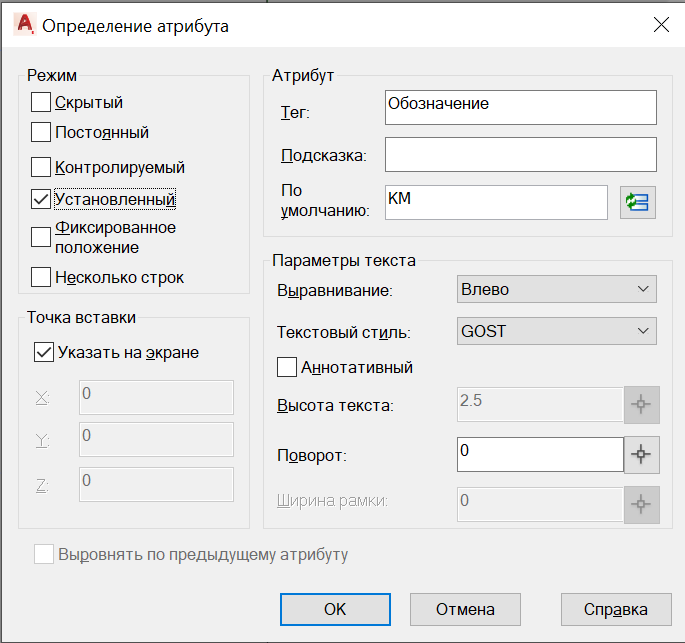This screenshot has width=685, height=643.
Task: Expand the Текстовый стиль dropdown GOST
Action: click(x=557, y=331)
